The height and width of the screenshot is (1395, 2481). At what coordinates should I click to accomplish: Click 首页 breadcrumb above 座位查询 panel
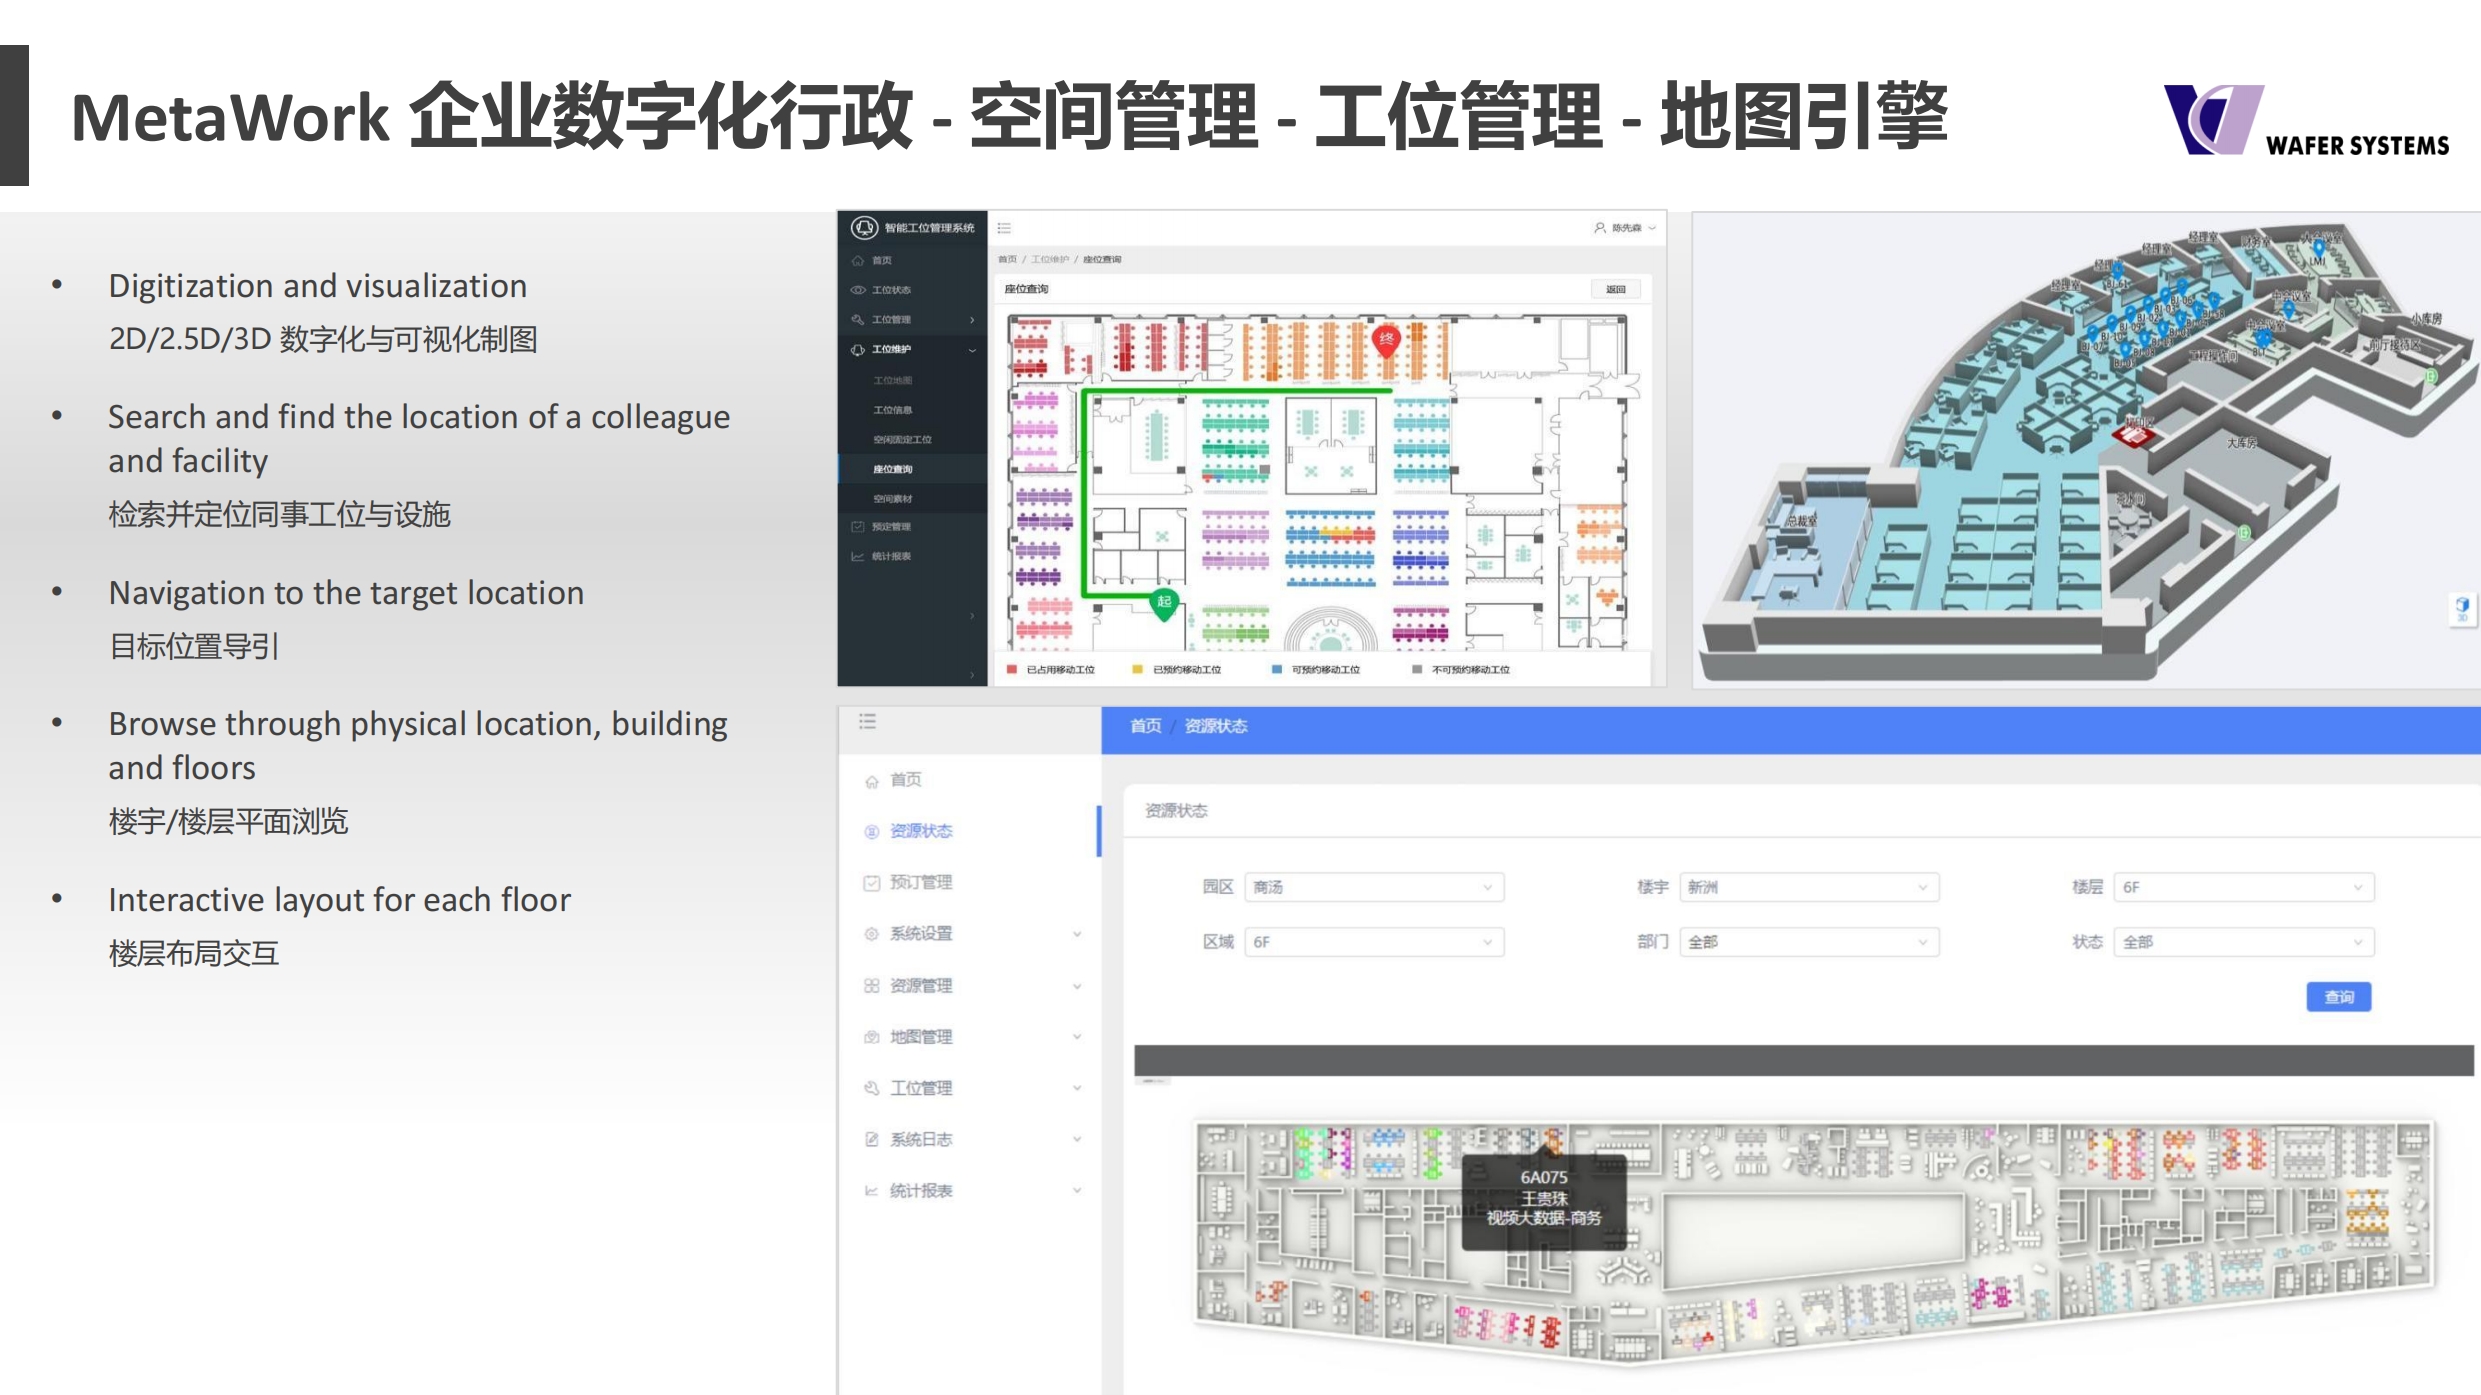point(1007,259)
